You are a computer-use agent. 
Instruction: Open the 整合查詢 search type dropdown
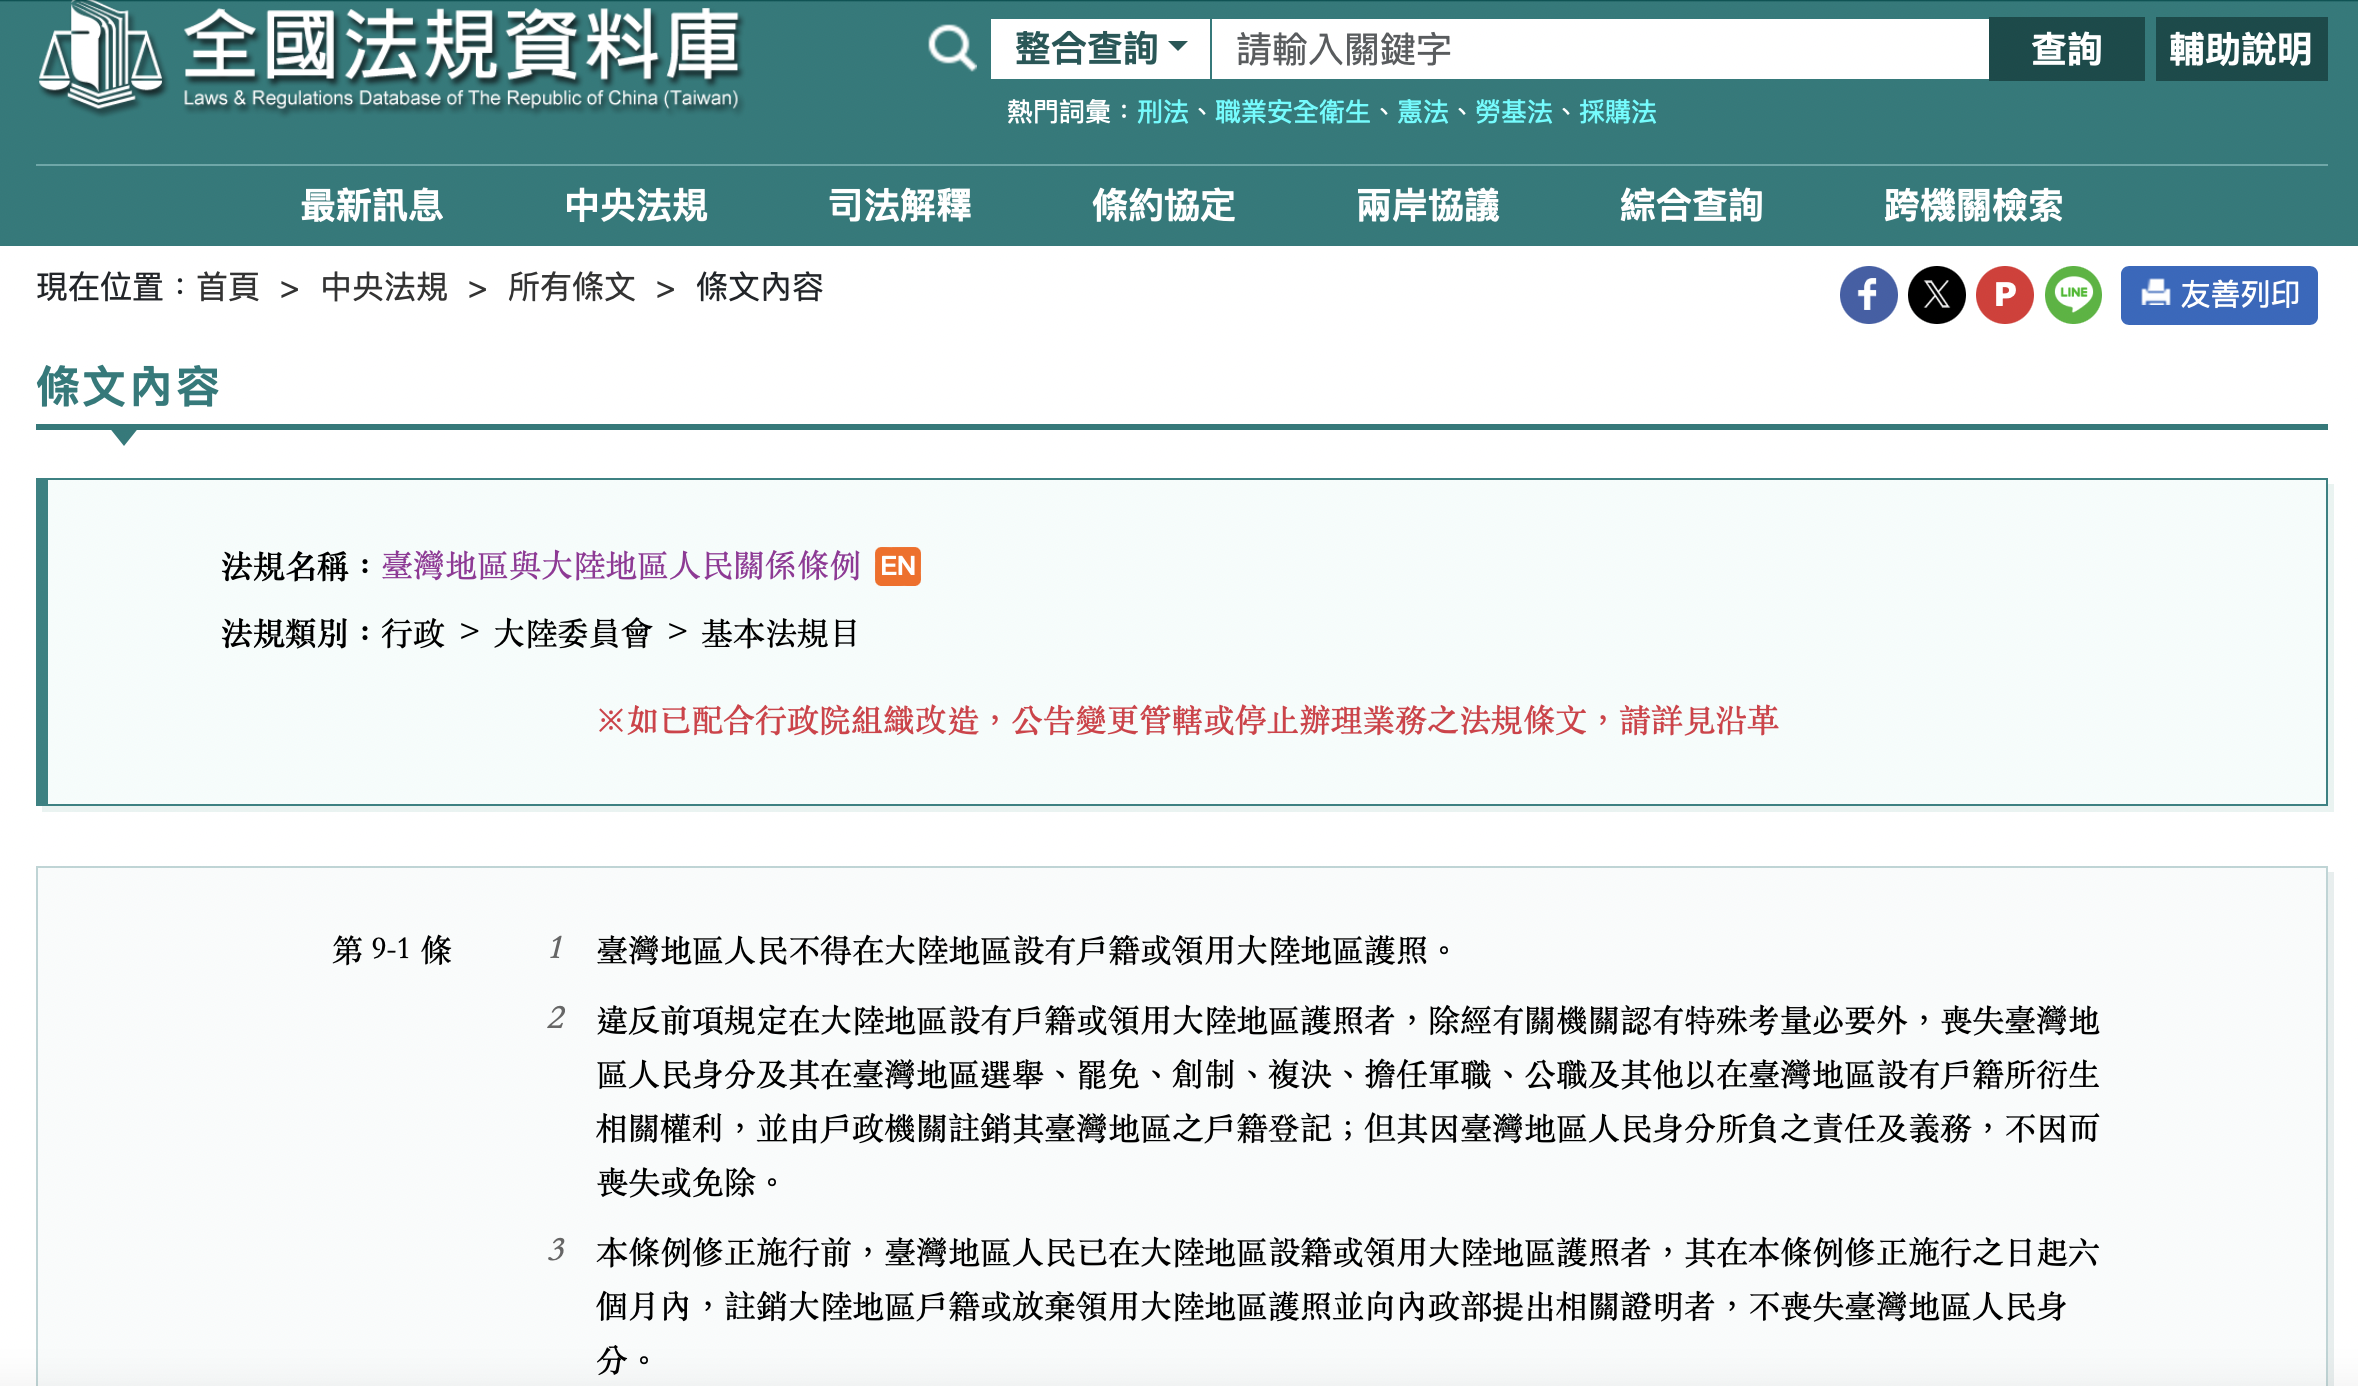1100,48
